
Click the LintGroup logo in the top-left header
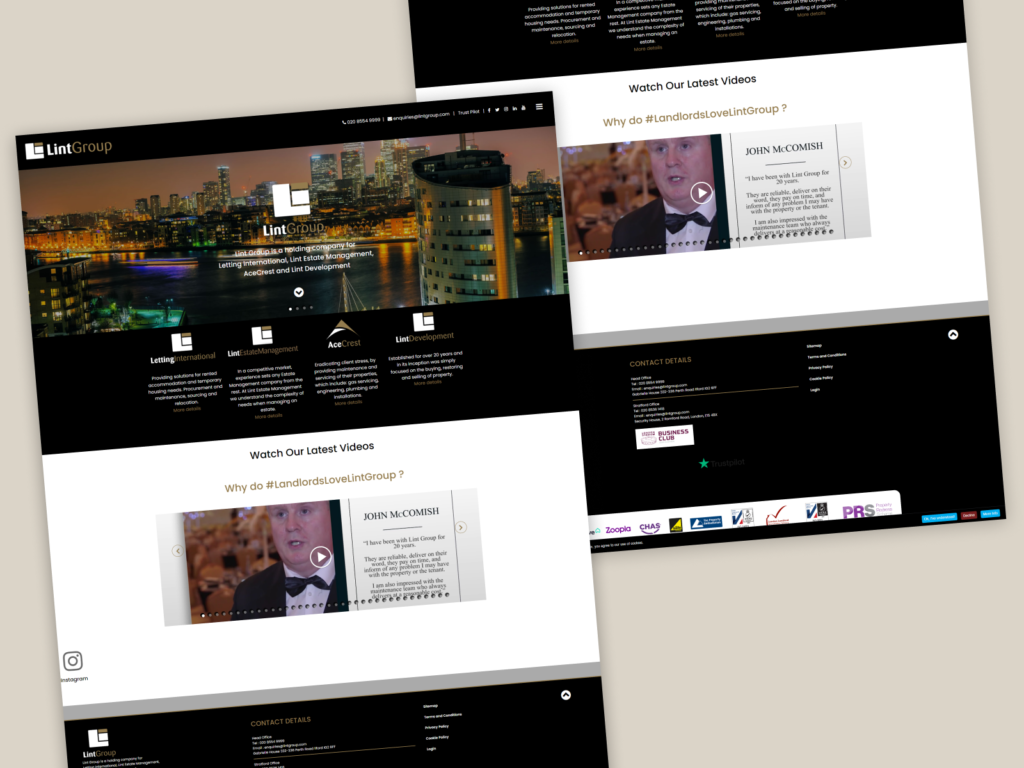(x=69, y=149)
